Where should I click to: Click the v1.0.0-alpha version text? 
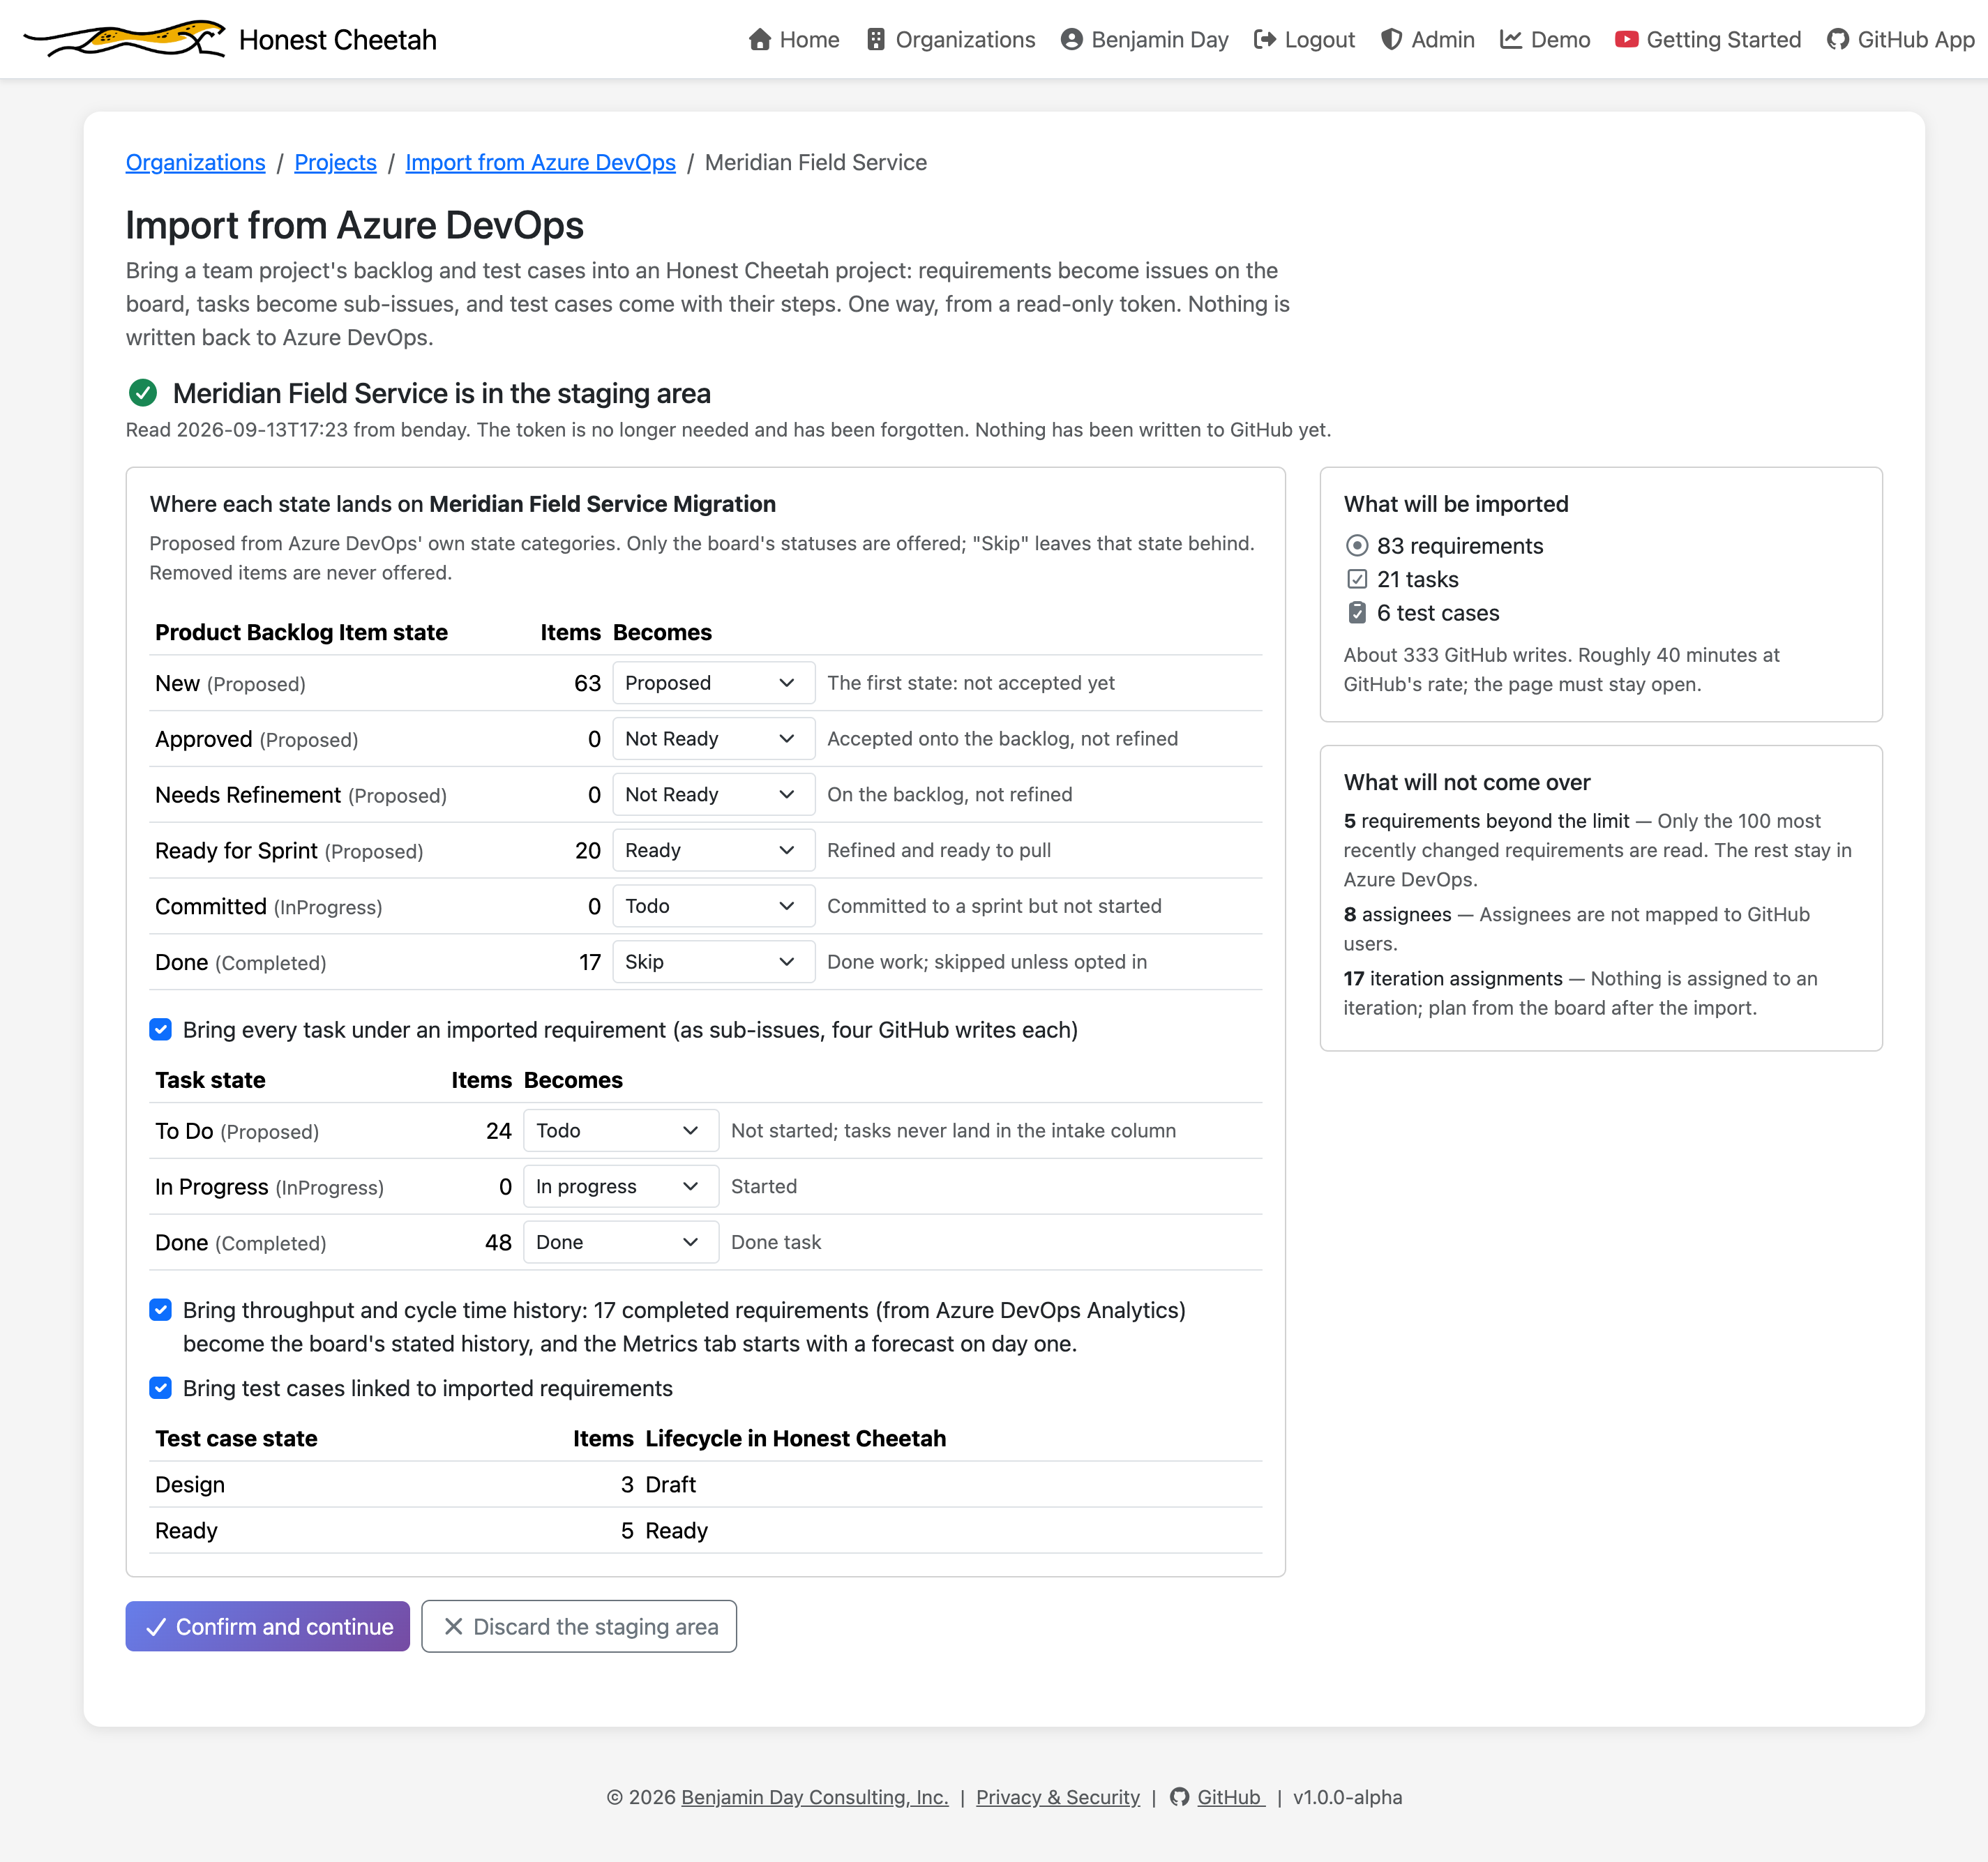[1348, 1797]
